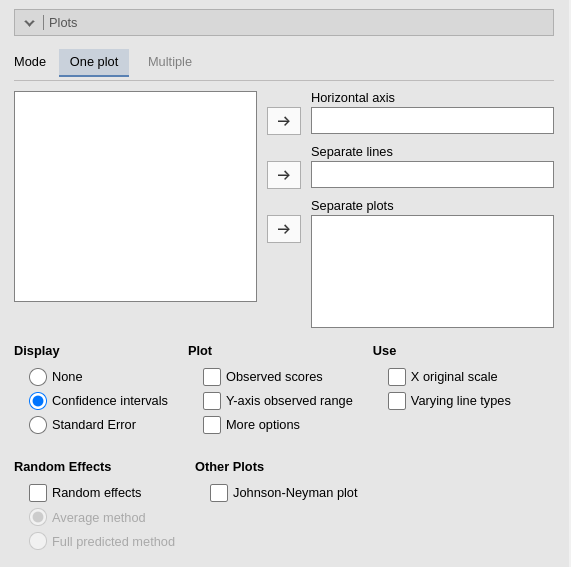The height and width of the screenshot is (567, 571).
Task: Choose Confidence intervals display option
Action: tap(38, 401)
